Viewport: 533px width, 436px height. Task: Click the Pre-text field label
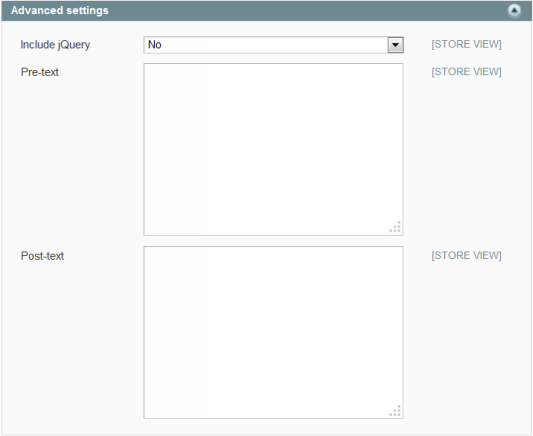coord(40,72)
